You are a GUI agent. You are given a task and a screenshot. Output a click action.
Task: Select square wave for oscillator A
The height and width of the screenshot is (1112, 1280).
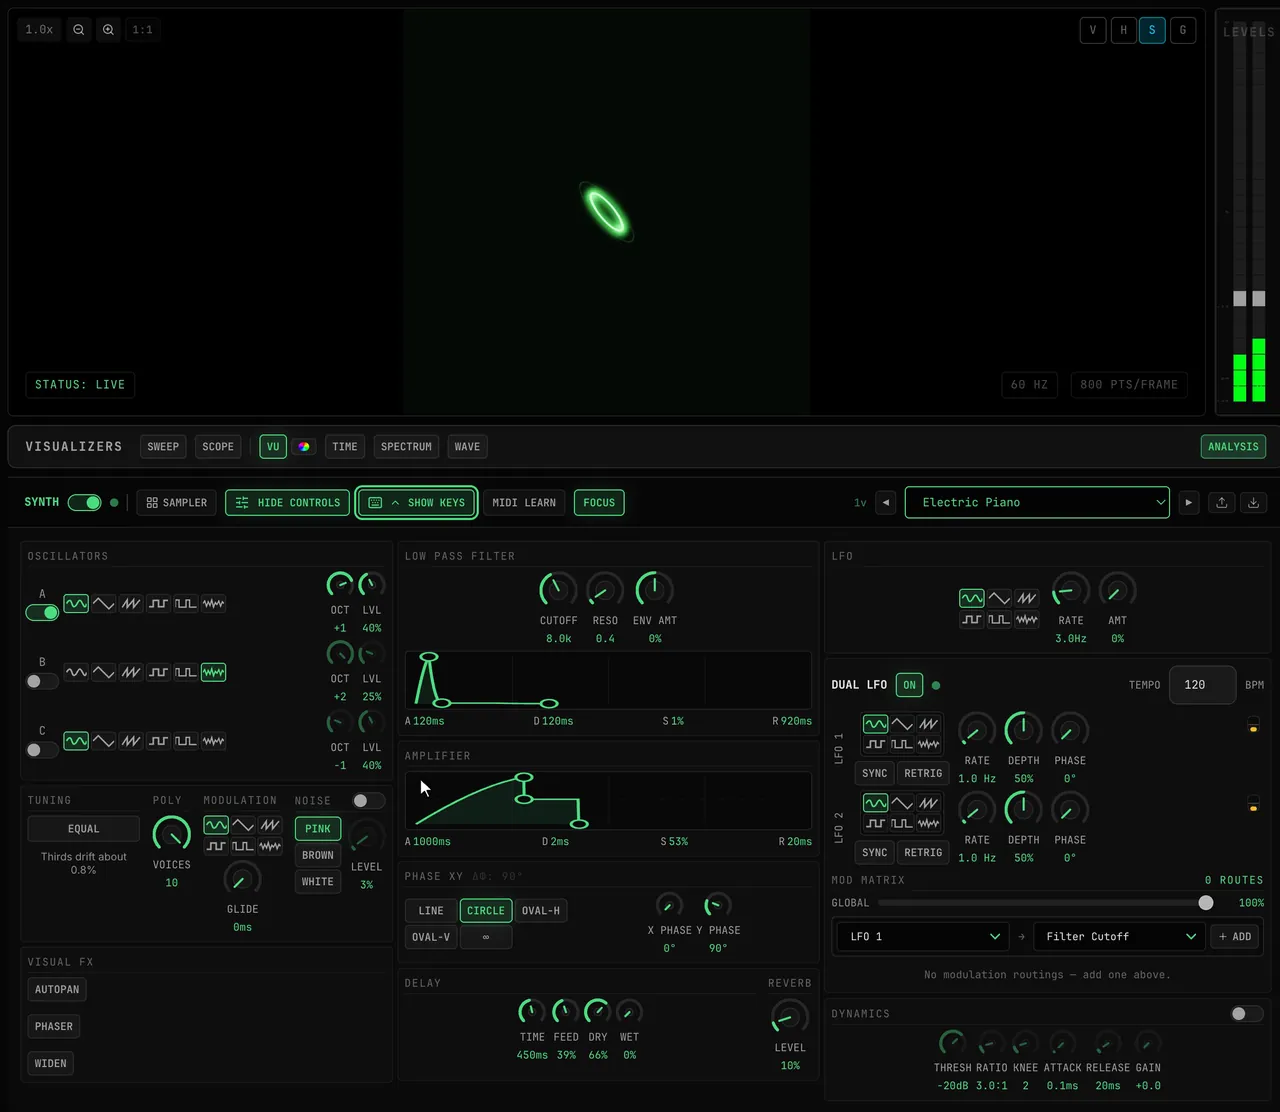158,604
